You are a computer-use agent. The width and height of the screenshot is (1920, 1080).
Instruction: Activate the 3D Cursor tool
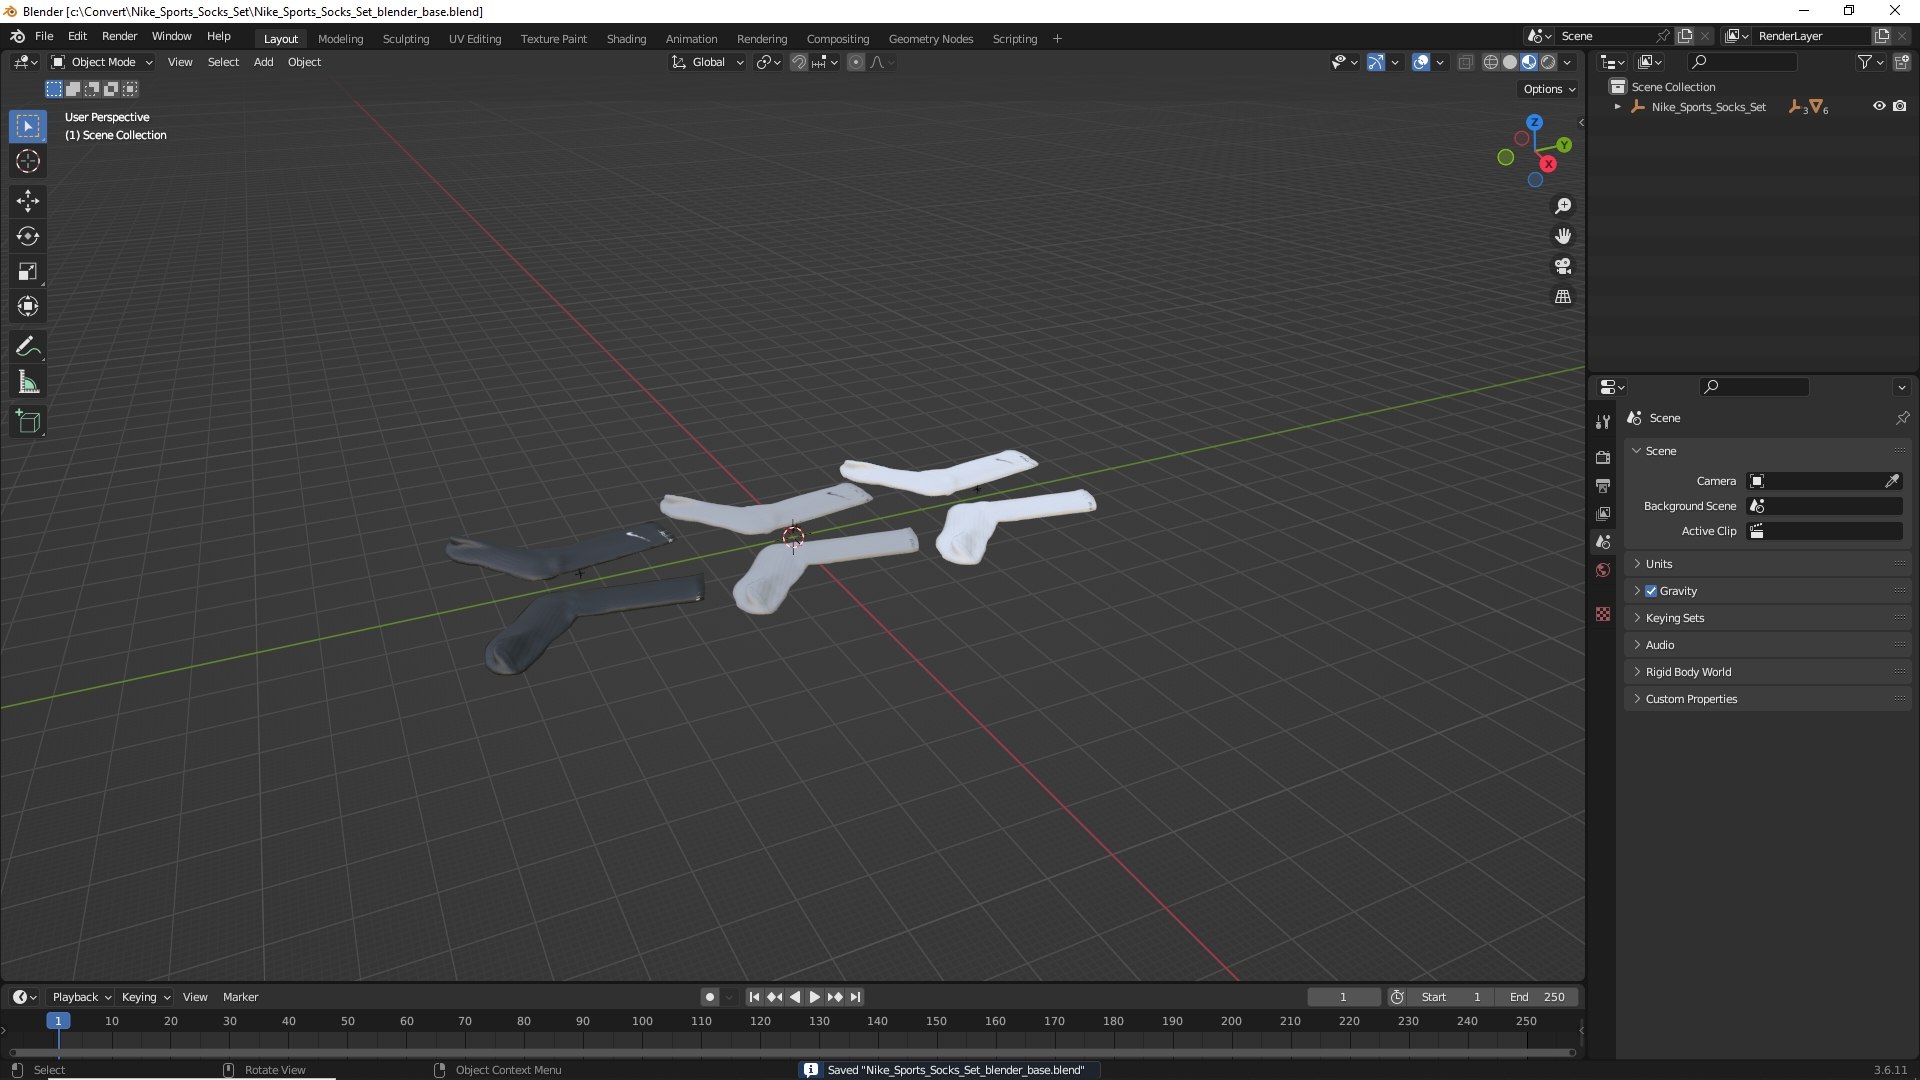[x=28, y=161]
